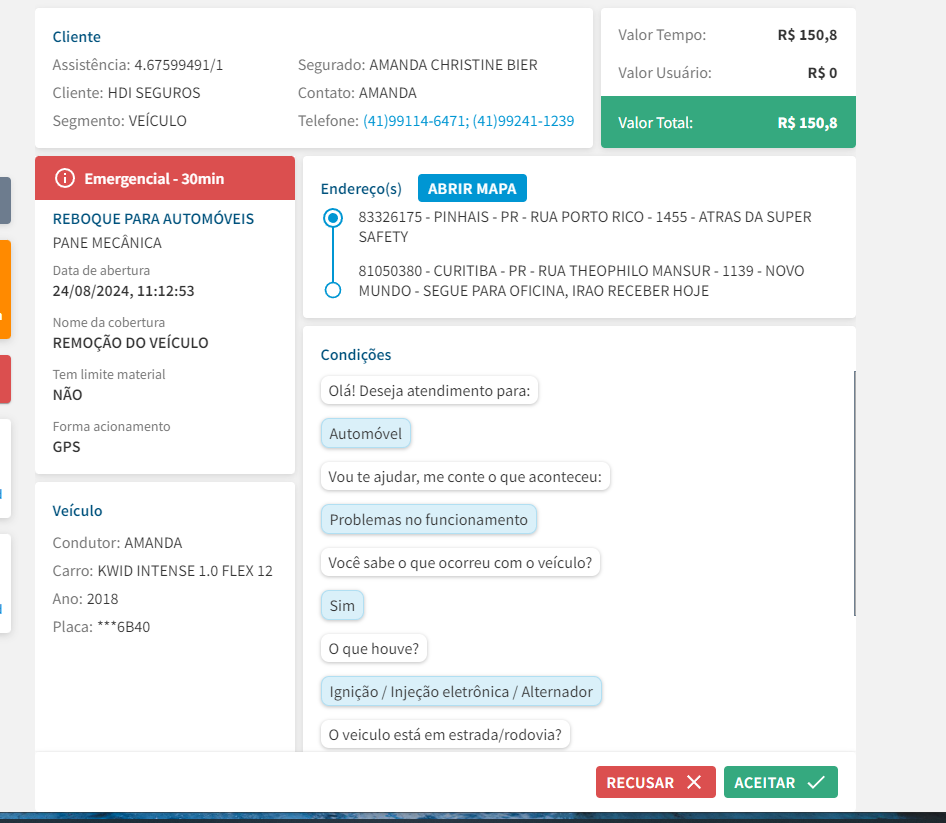The height and width of the screenshot is (823, 946).
Task: Click PANE MECÂNICA text
Action: [107, 243]
